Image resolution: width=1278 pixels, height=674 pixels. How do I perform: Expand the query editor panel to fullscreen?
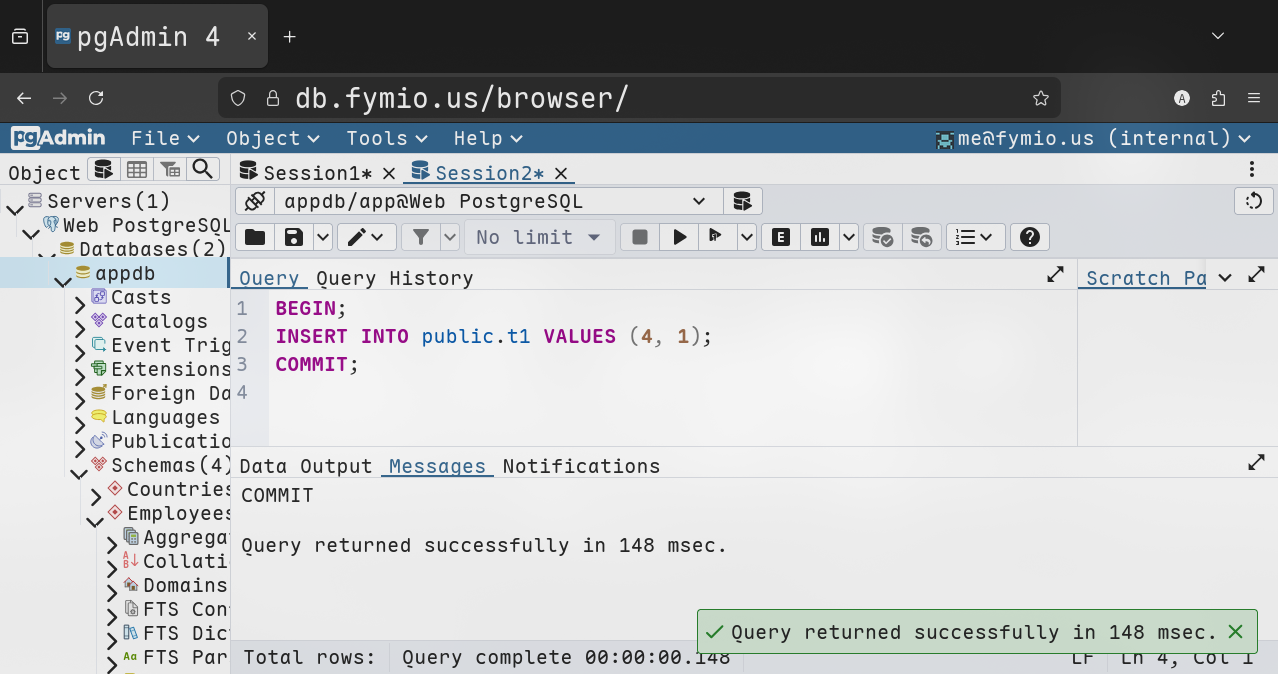1055,274
